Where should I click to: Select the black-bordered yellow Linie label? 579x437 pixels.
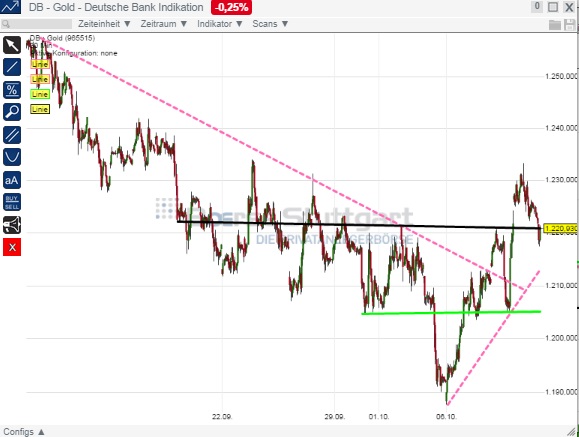coord(40,109)
